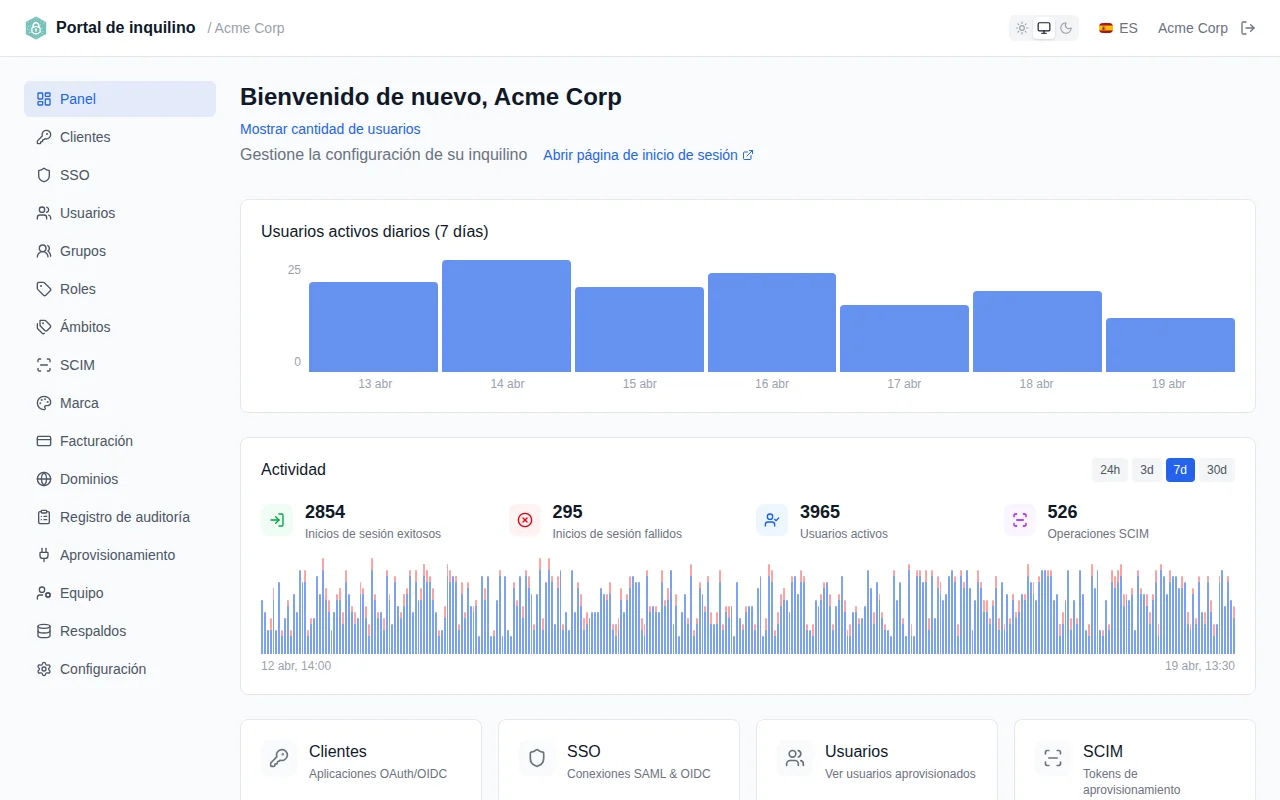Click the purple SCIM operations icon
Viewport: 1280px width, 800px height.
click(x=1020, y=520)
